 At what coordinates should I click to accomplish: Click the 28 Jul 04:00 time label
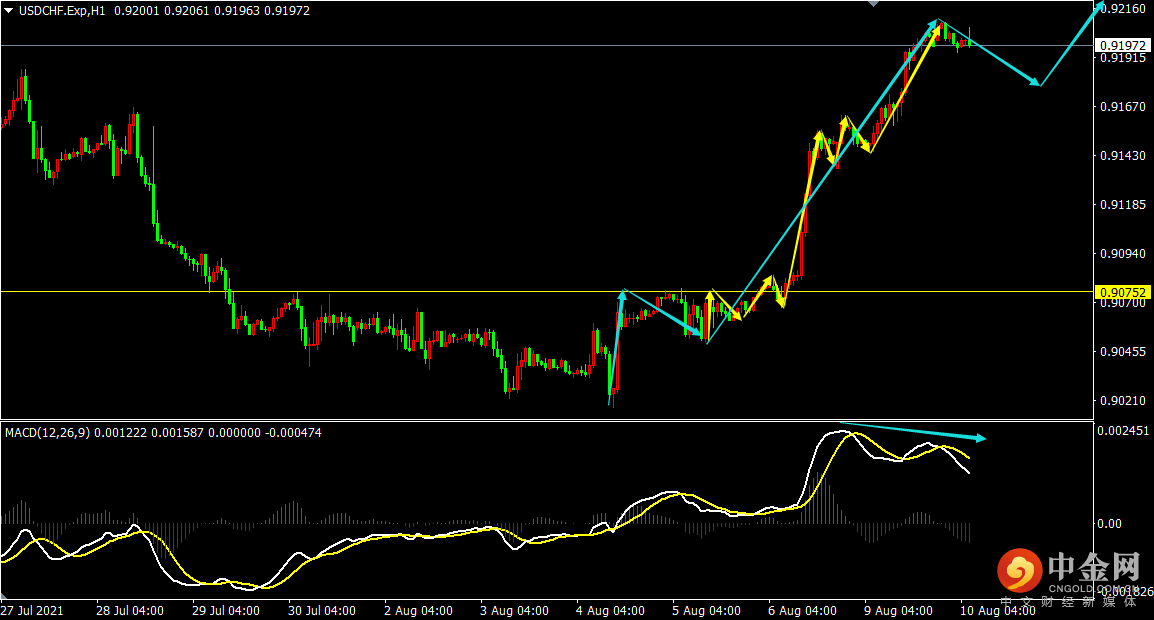pyautogui.click(x=130, y=610)
